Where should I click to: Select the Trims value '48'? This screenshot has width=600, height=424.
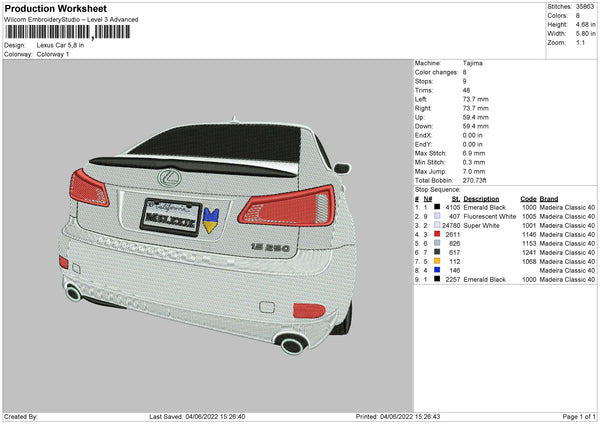coord(466,90)
